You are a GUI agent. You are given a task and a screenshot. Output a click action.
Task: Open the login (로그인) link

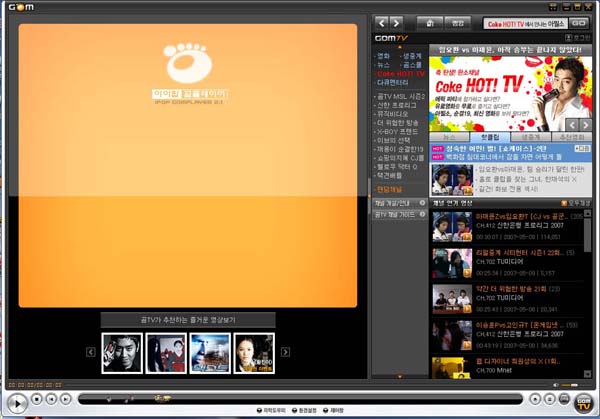point(578,37)
